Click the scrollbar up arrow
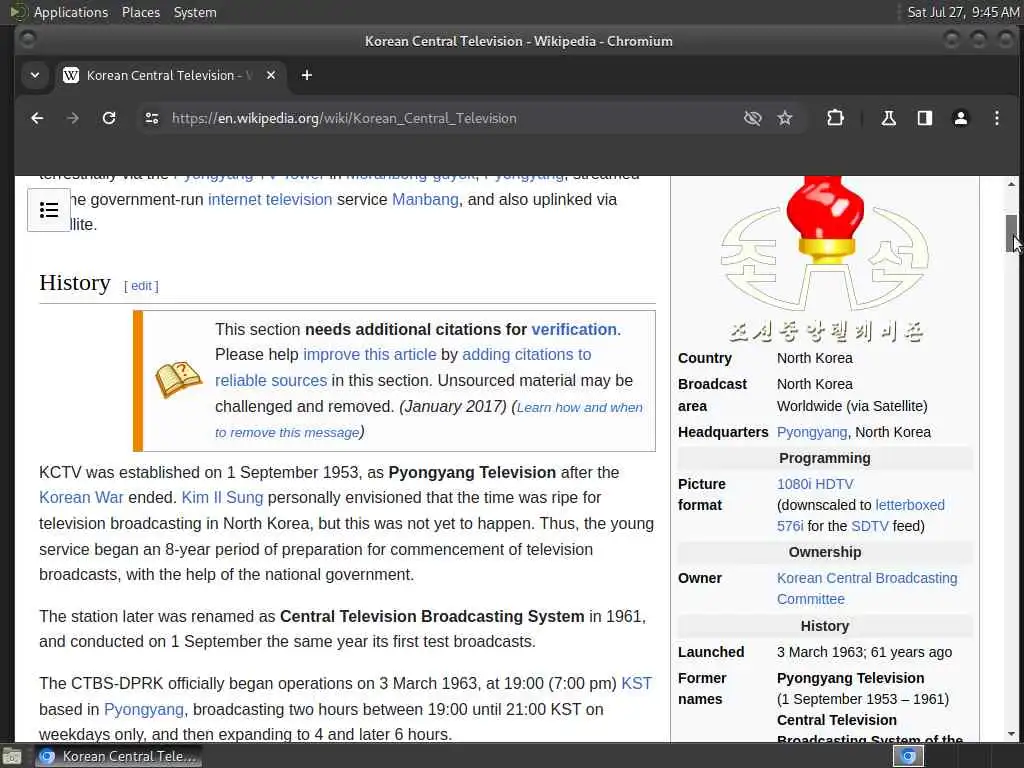The image size is (1024, 768). pyautogui.click(x=1011, y=184)
